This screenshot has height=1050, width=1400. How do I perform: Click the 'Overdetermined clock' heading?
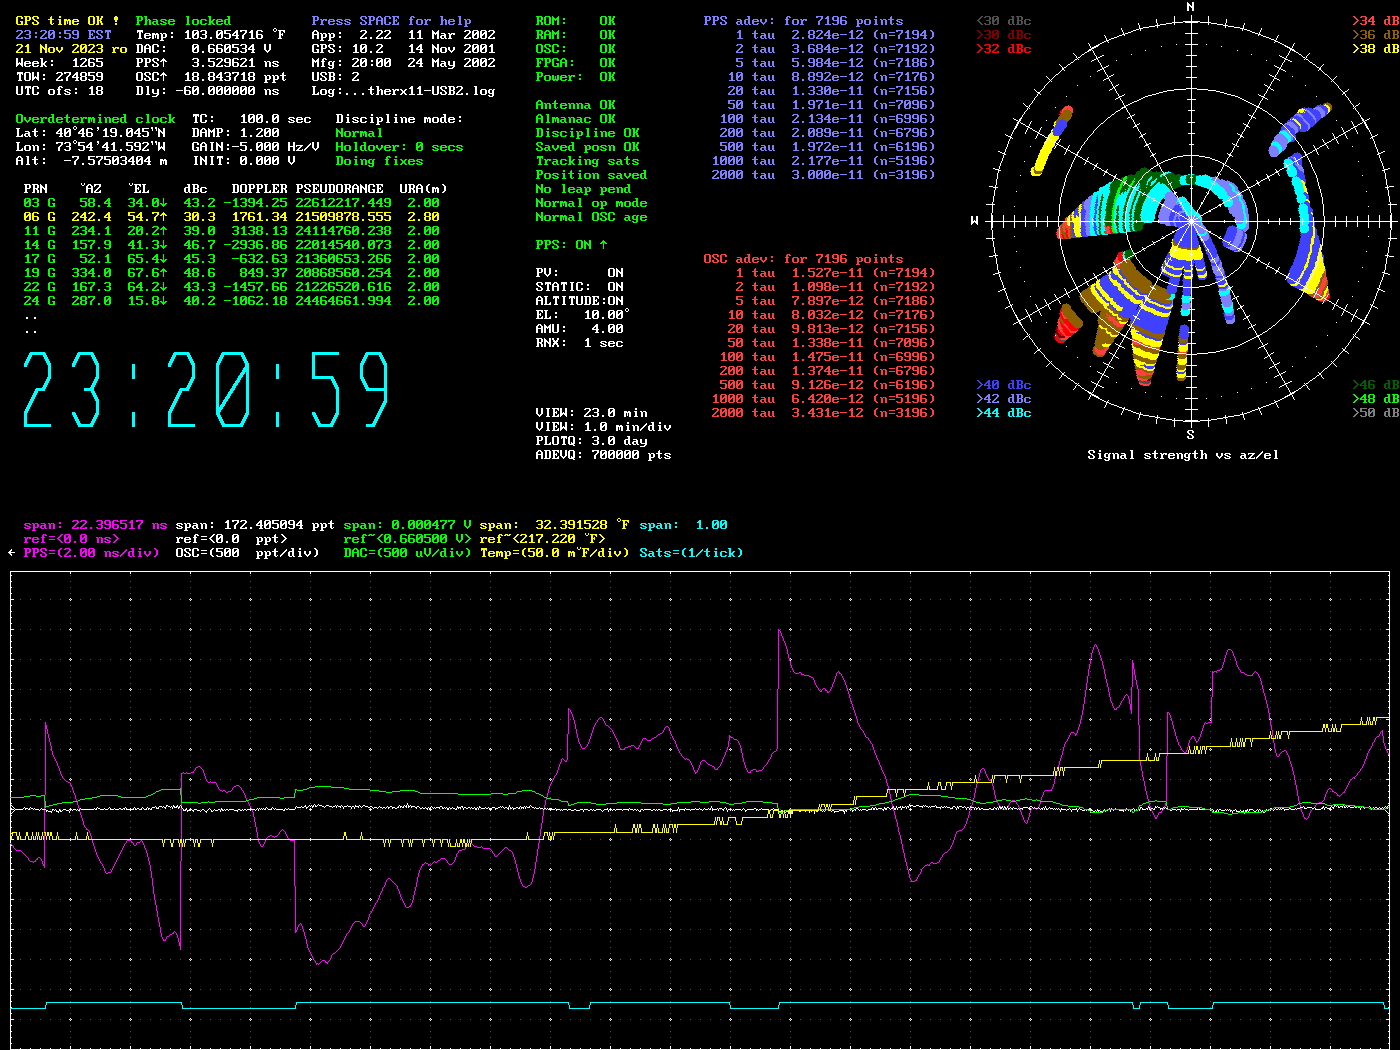point(95,119)
